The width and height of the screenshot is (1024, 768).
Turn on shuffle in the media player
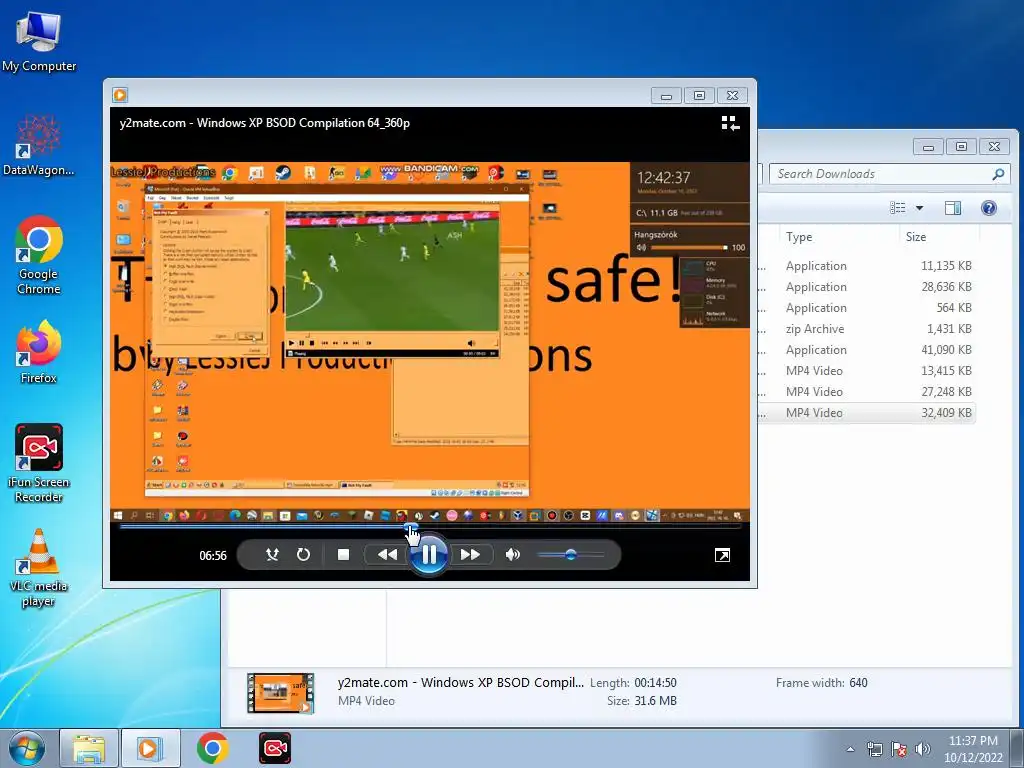click(x=272, y=555)
